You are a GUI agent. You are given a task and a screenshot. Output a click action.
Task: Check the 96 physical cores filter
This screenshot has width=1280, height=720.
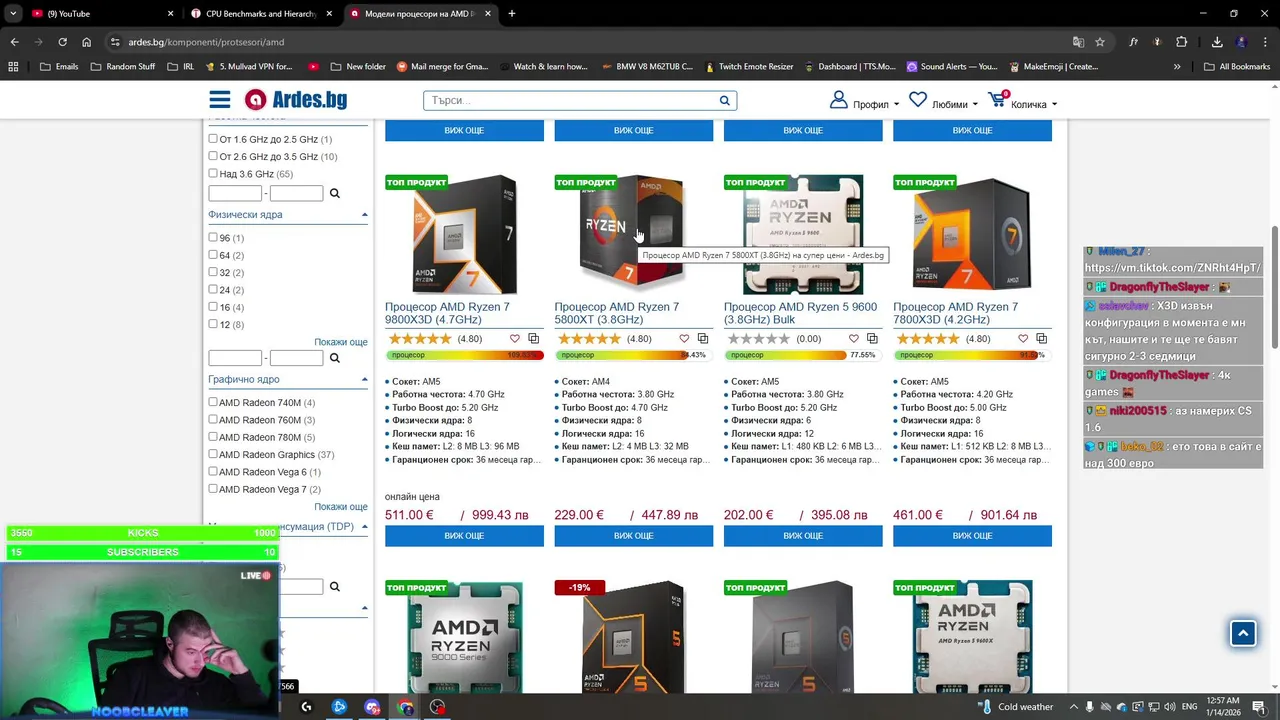(x=213, y=238)
